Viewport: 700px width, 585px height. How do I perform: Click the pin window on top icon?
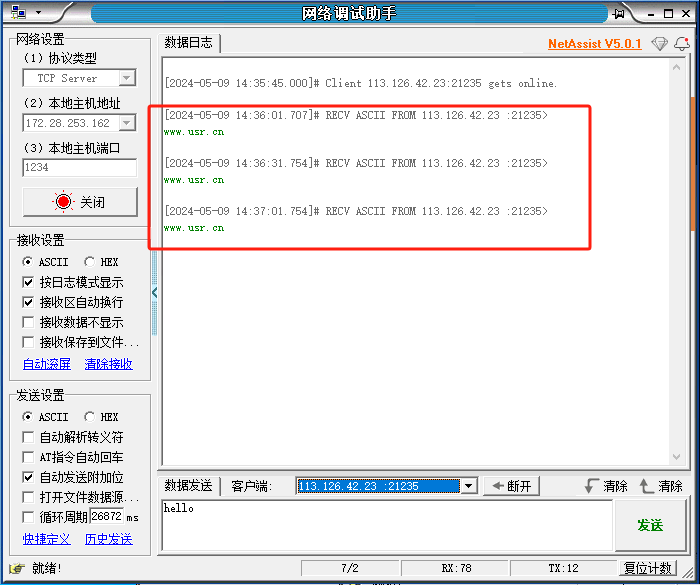pyautogui.click(x=619, y=14)
